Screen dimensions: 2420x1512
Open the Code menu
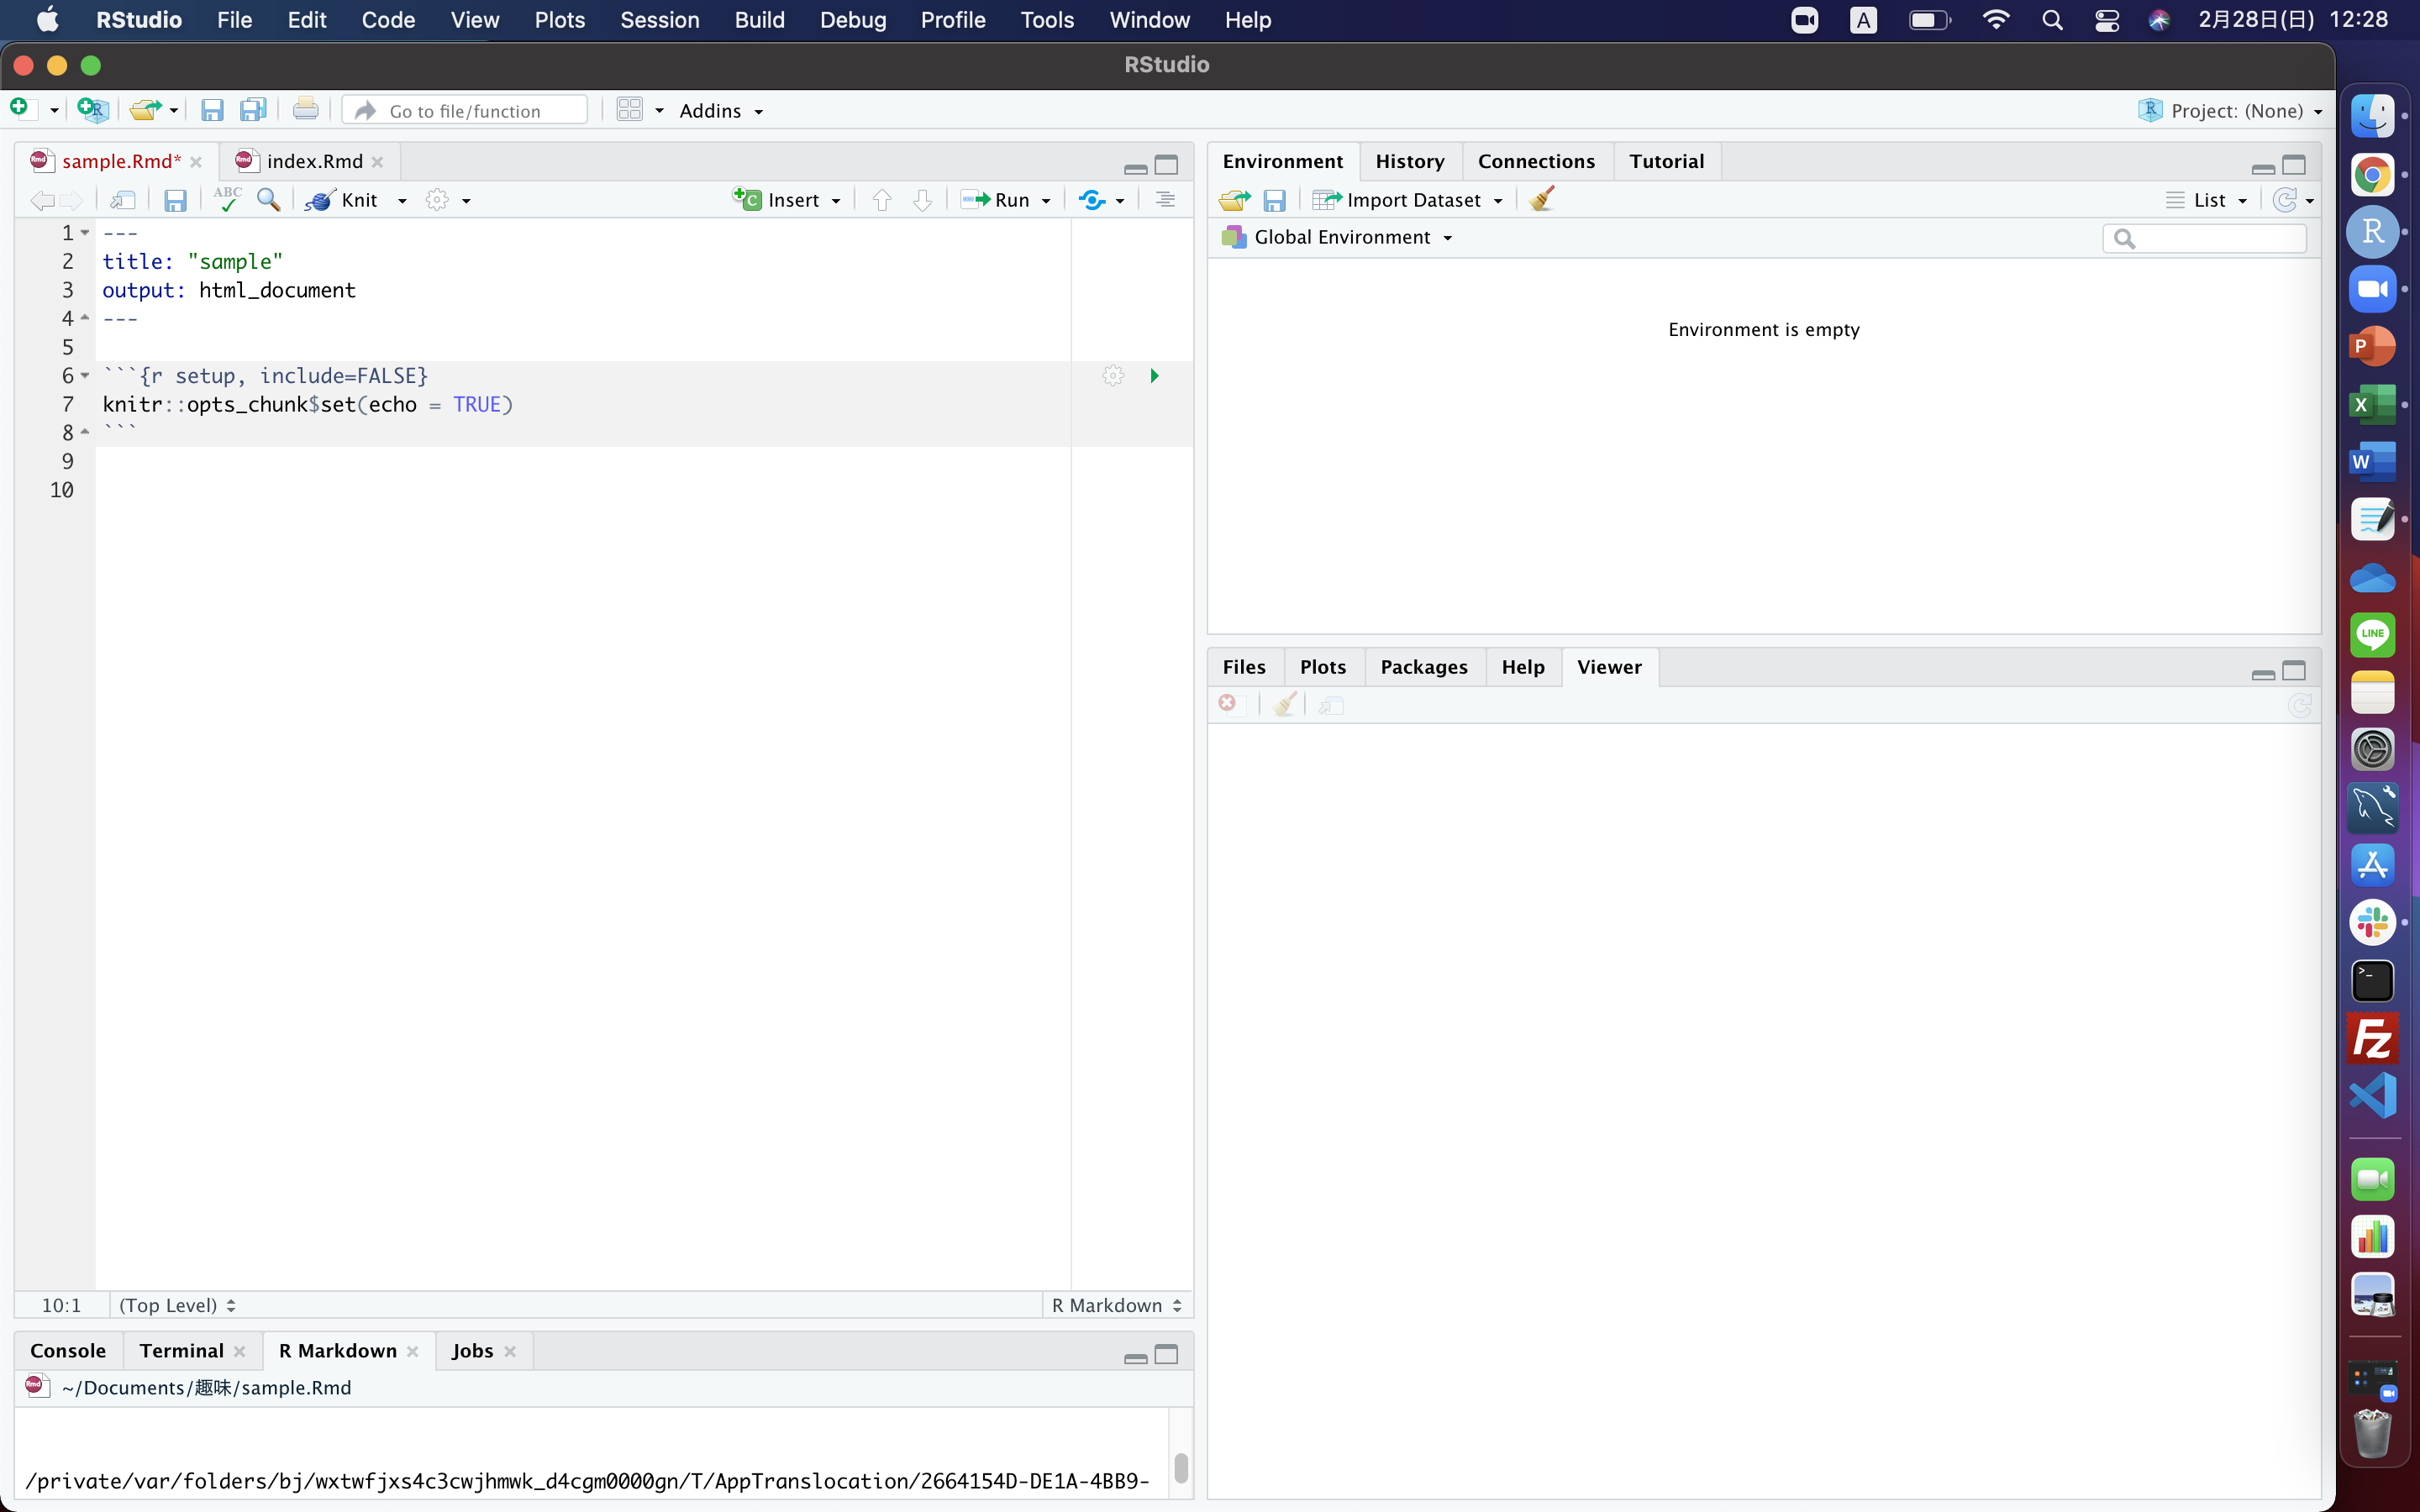(388, 20)
